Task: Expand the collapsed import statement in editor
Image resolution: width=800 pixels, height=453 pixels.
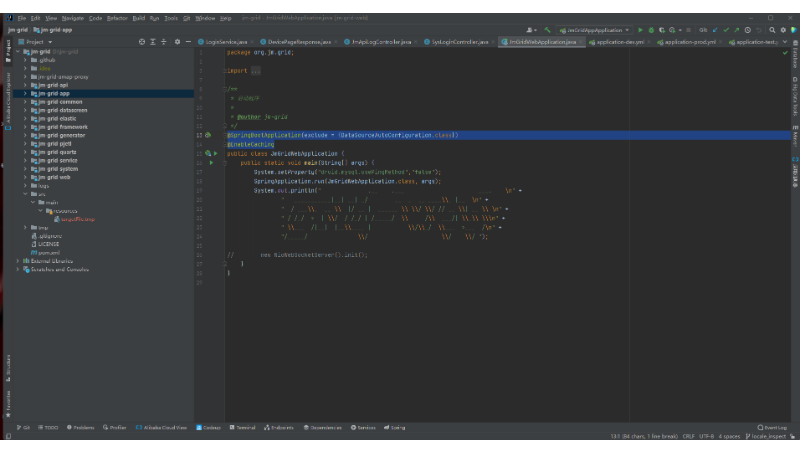Action: tap(256, 71)
